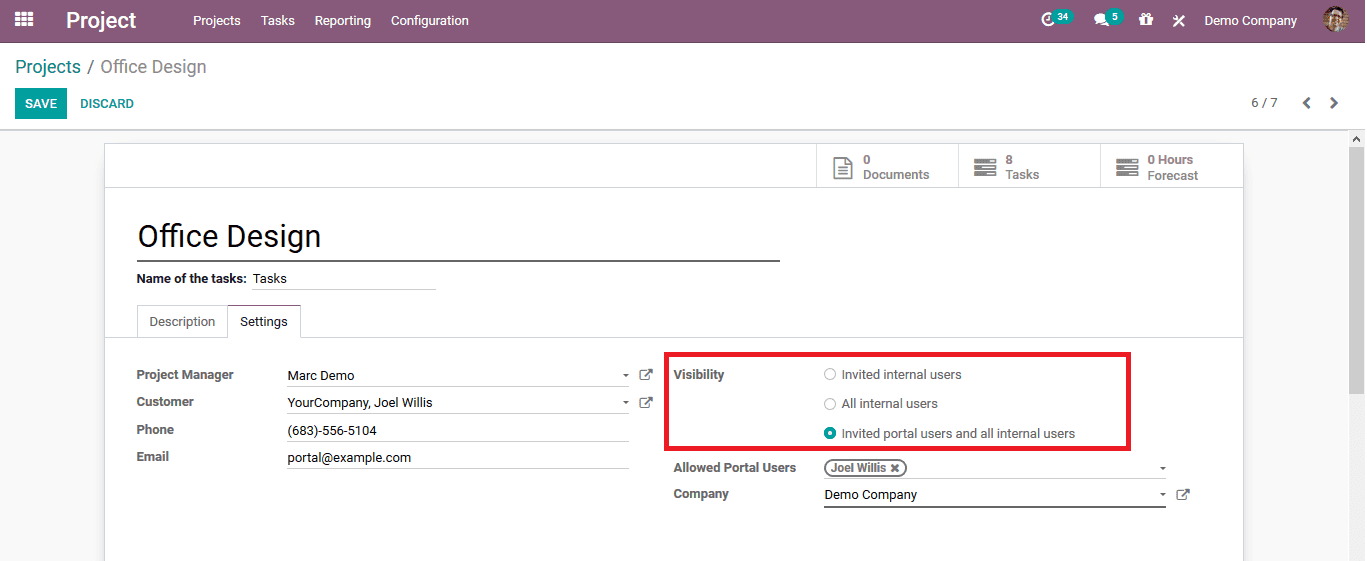Open the messages chat bubble icon
Viewport: 1367px width, 561px height.
point(1101,20)
